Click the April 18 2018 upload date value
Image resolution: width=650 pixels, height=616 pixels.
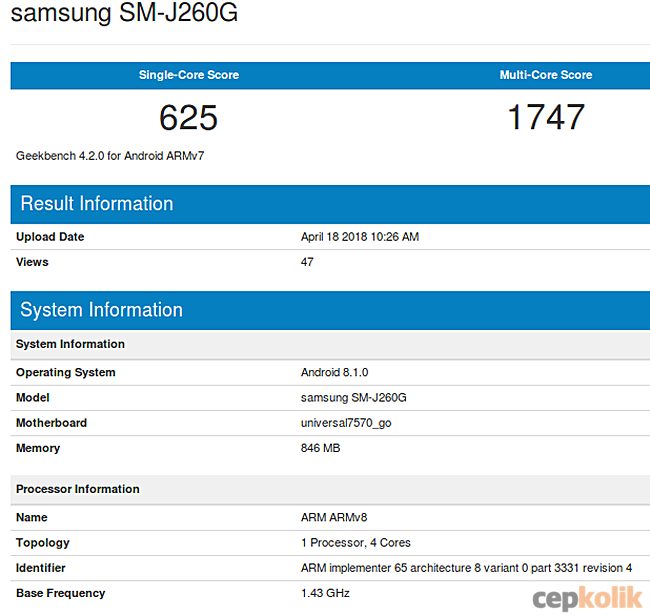359,237
